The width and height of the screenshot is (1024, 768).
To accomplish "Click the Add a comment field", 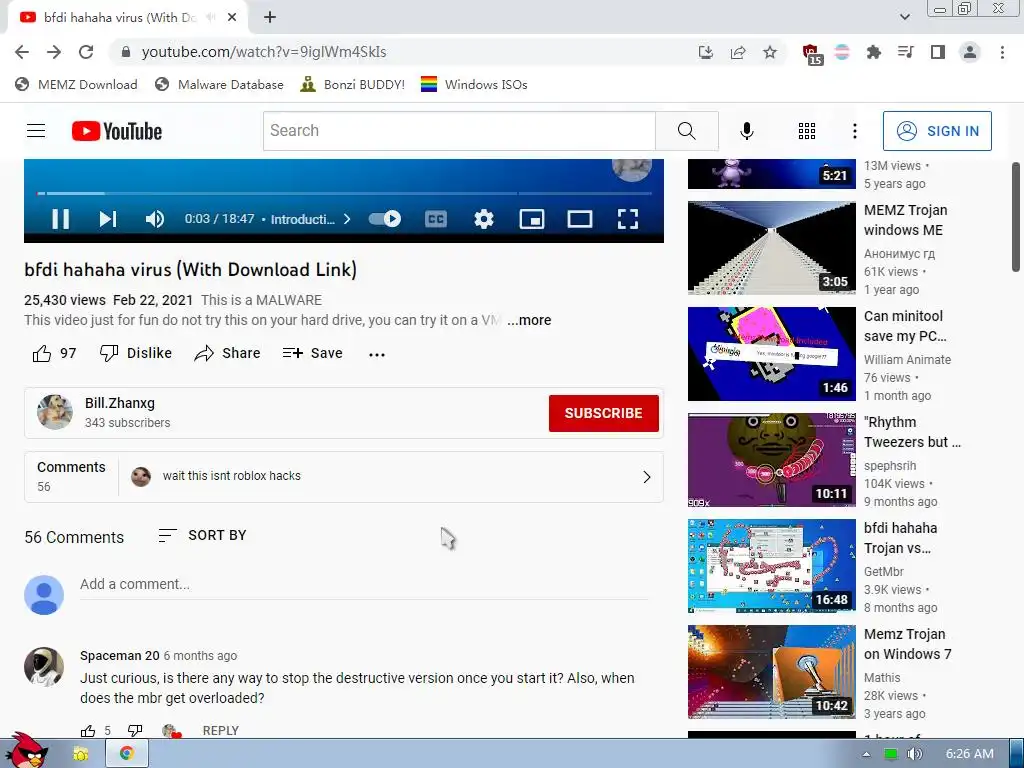I will point(364,584).
